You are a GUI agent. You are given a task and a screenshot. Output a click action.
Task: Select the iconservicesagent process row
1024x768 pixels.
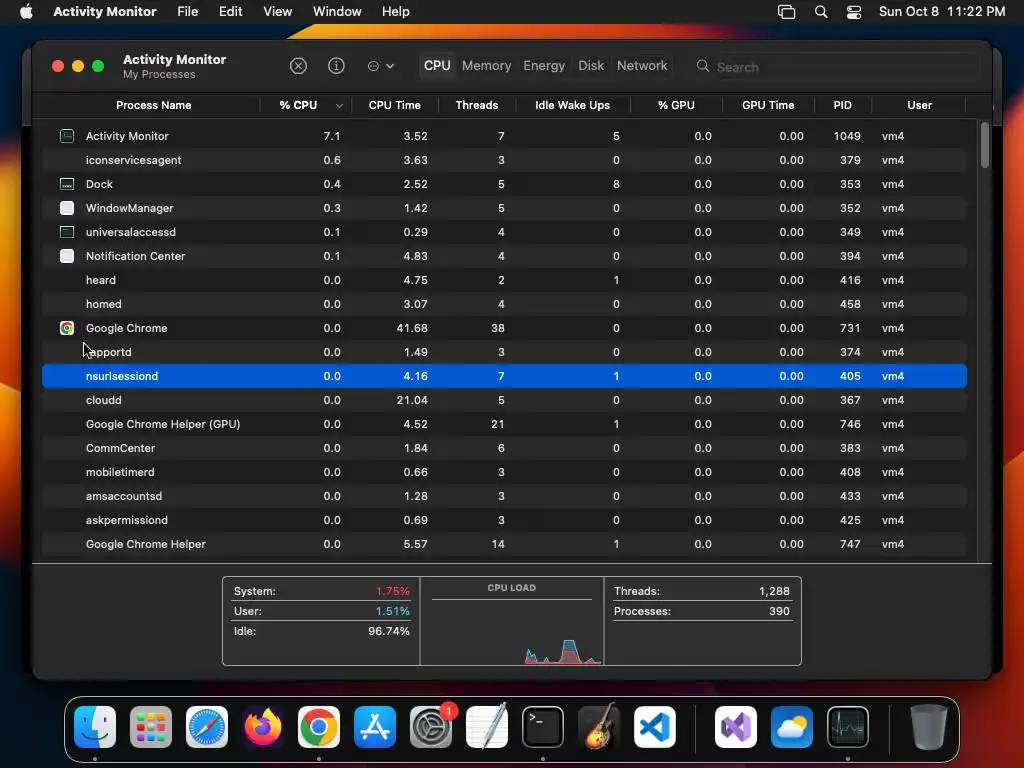click(x=504, y=160)
